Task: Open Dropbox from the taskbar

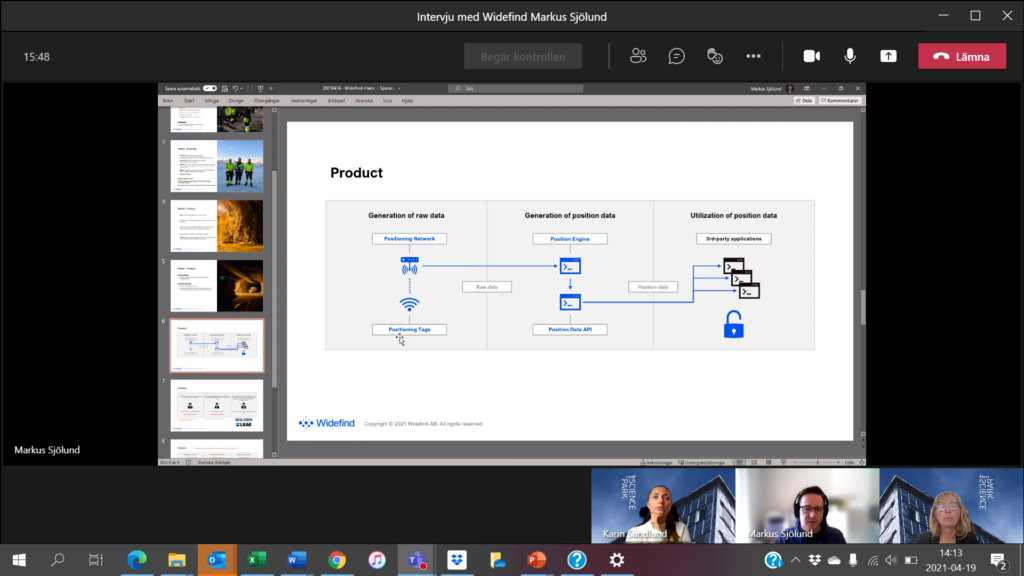Action: click(x=457, y=560)
